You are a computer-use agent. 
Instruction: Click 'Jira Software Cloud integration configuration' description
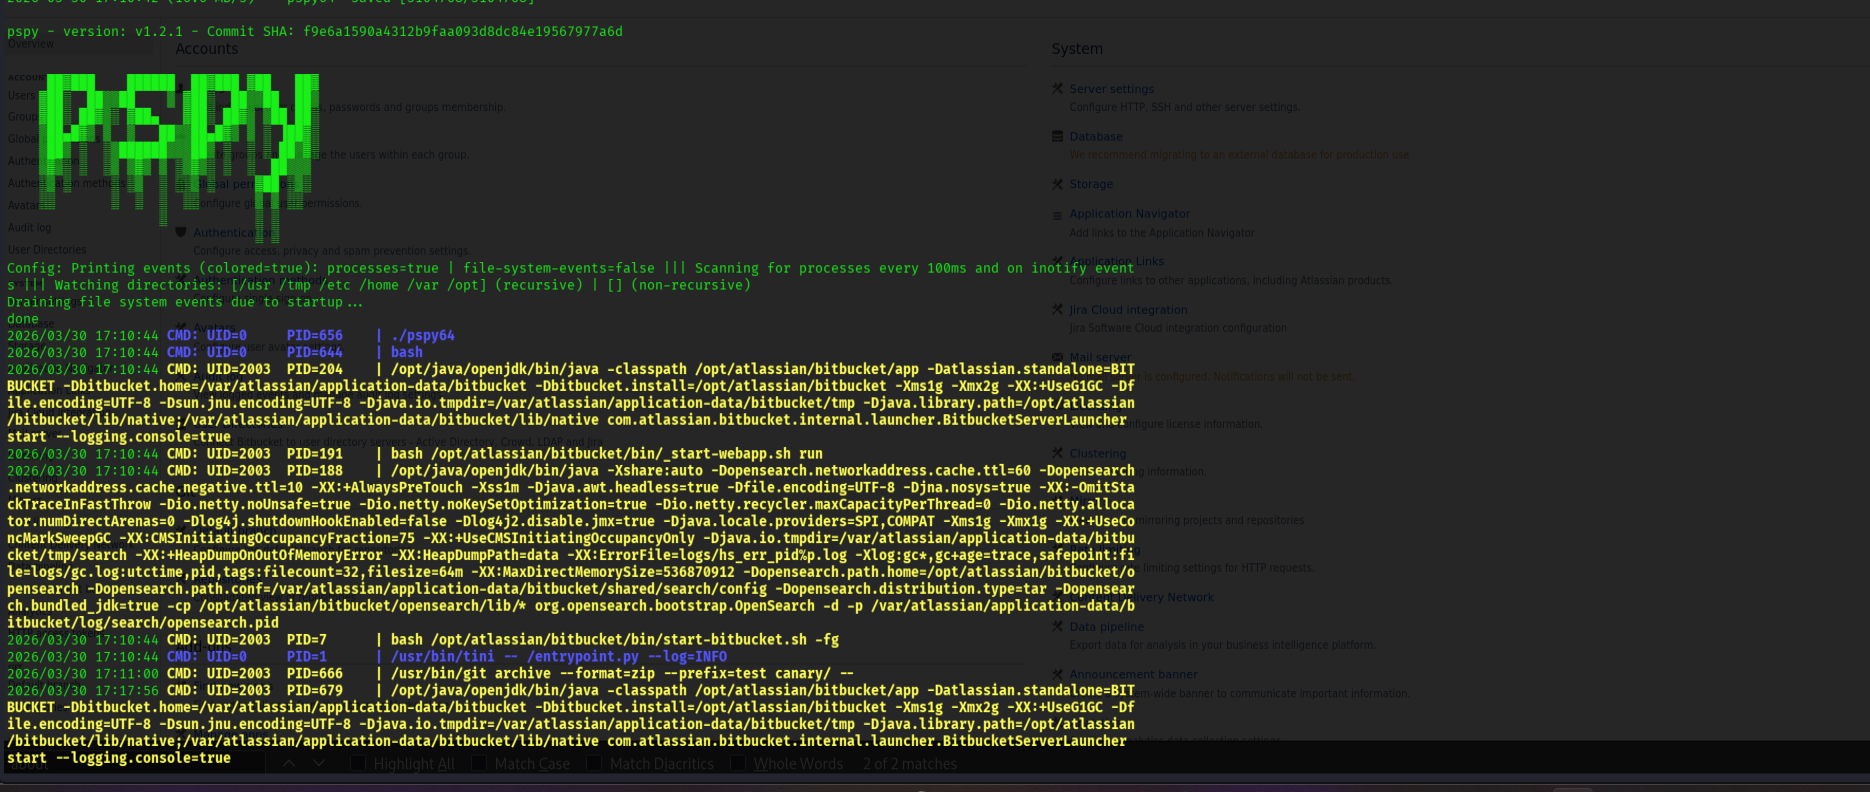[x=1178, y=328]
